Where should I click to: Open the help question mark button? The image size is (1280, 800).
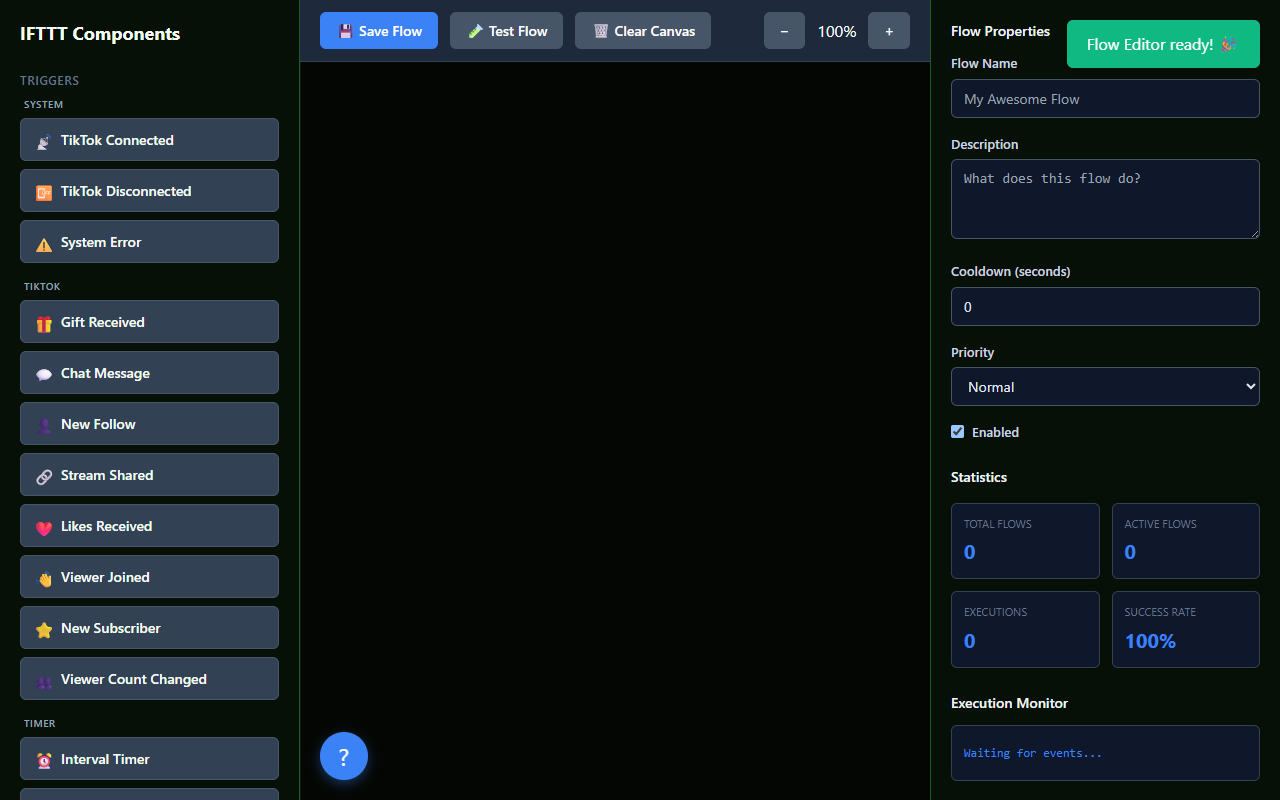tap(344, 756)
